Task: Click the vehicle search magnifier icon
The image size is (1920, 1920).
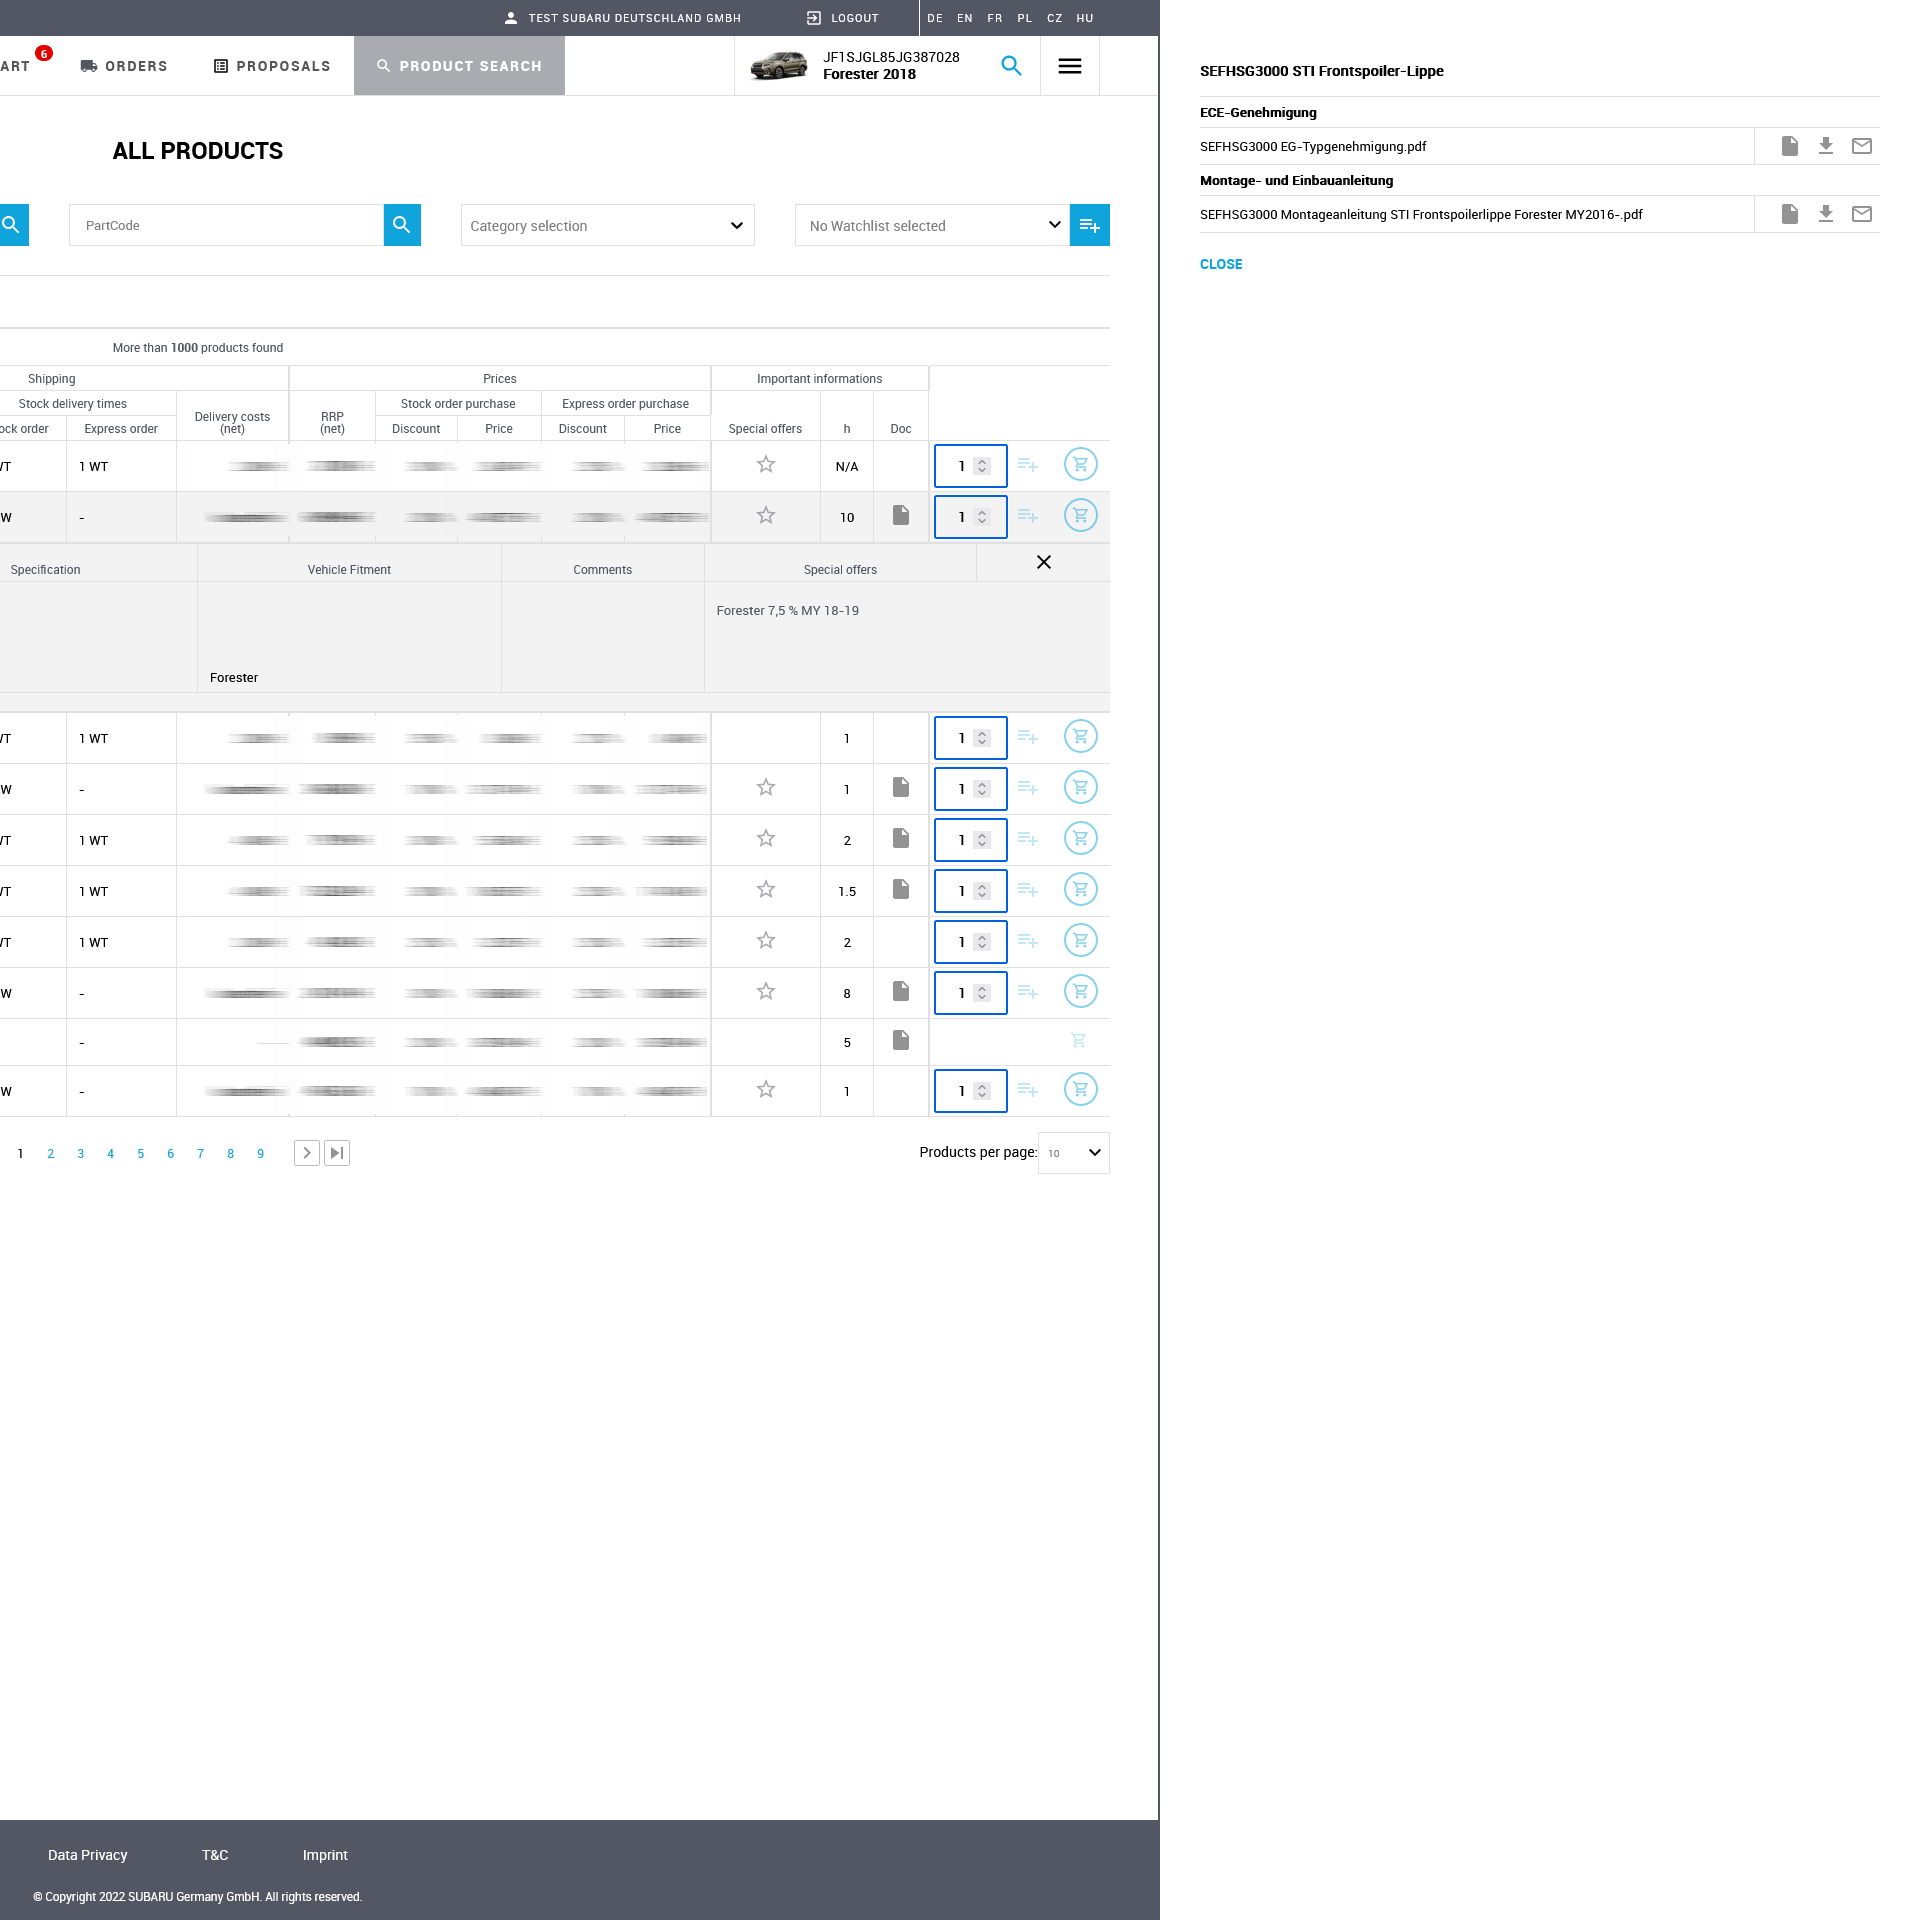Action: [x=1011, y=66]
